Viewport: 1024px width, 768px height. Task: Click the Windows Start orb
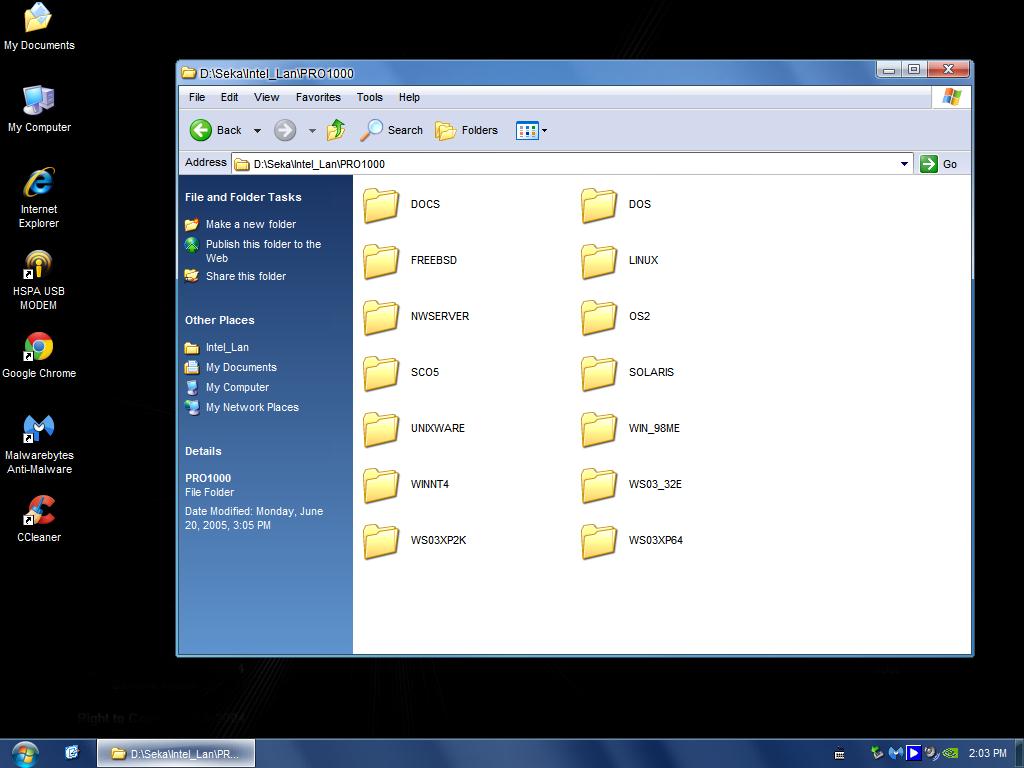pos(25,753)
